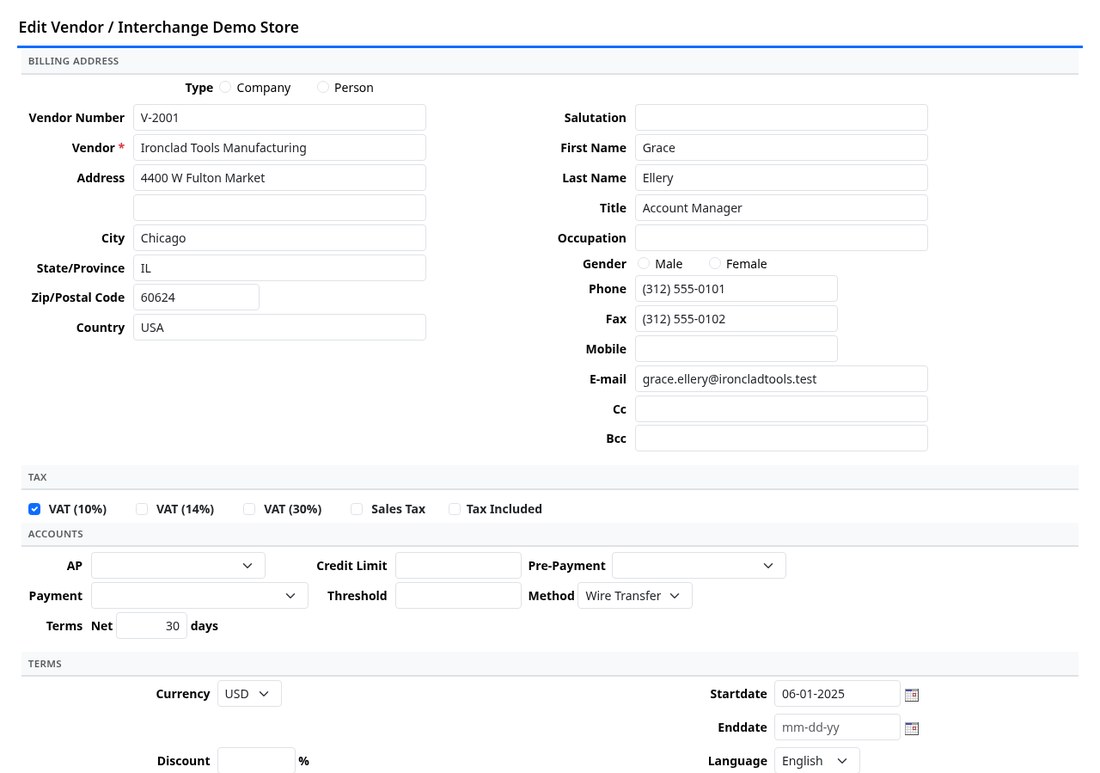Click the E-mail field
Screen dimensions: 1100x773
[781, 379]
